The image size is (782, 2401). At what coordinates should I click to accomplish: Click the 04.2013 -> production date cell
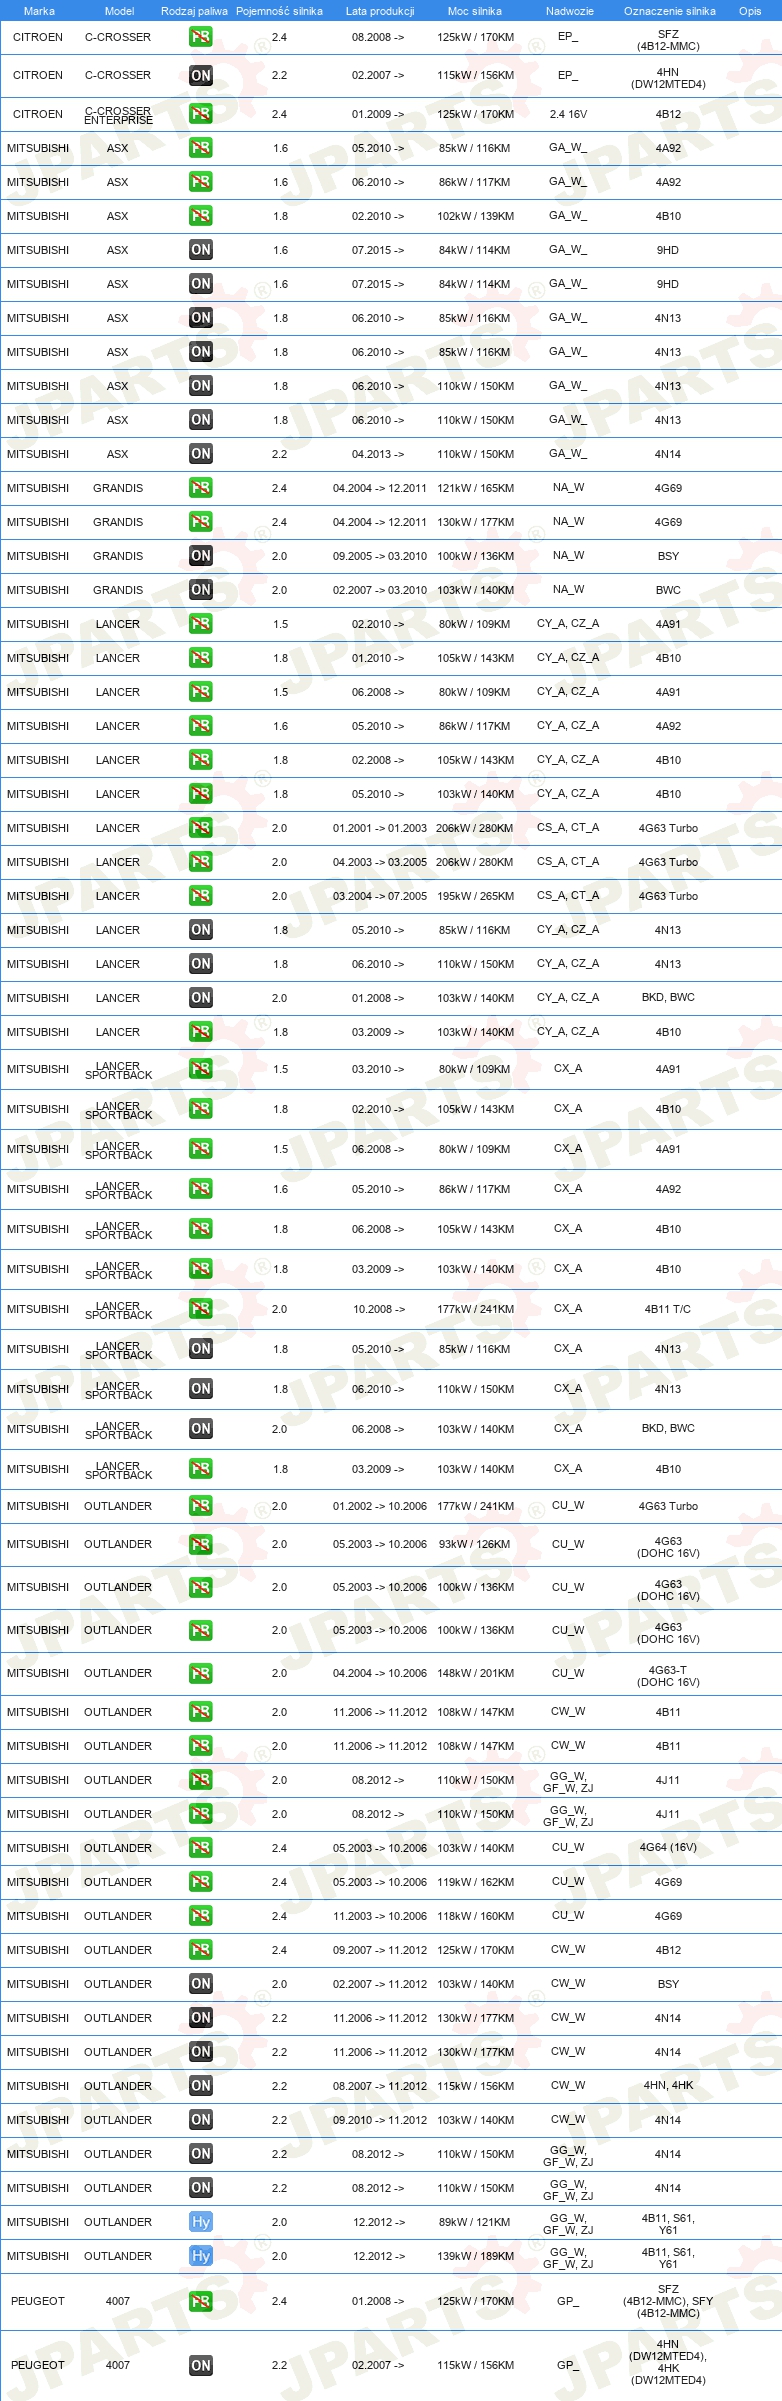pos(378,454)
